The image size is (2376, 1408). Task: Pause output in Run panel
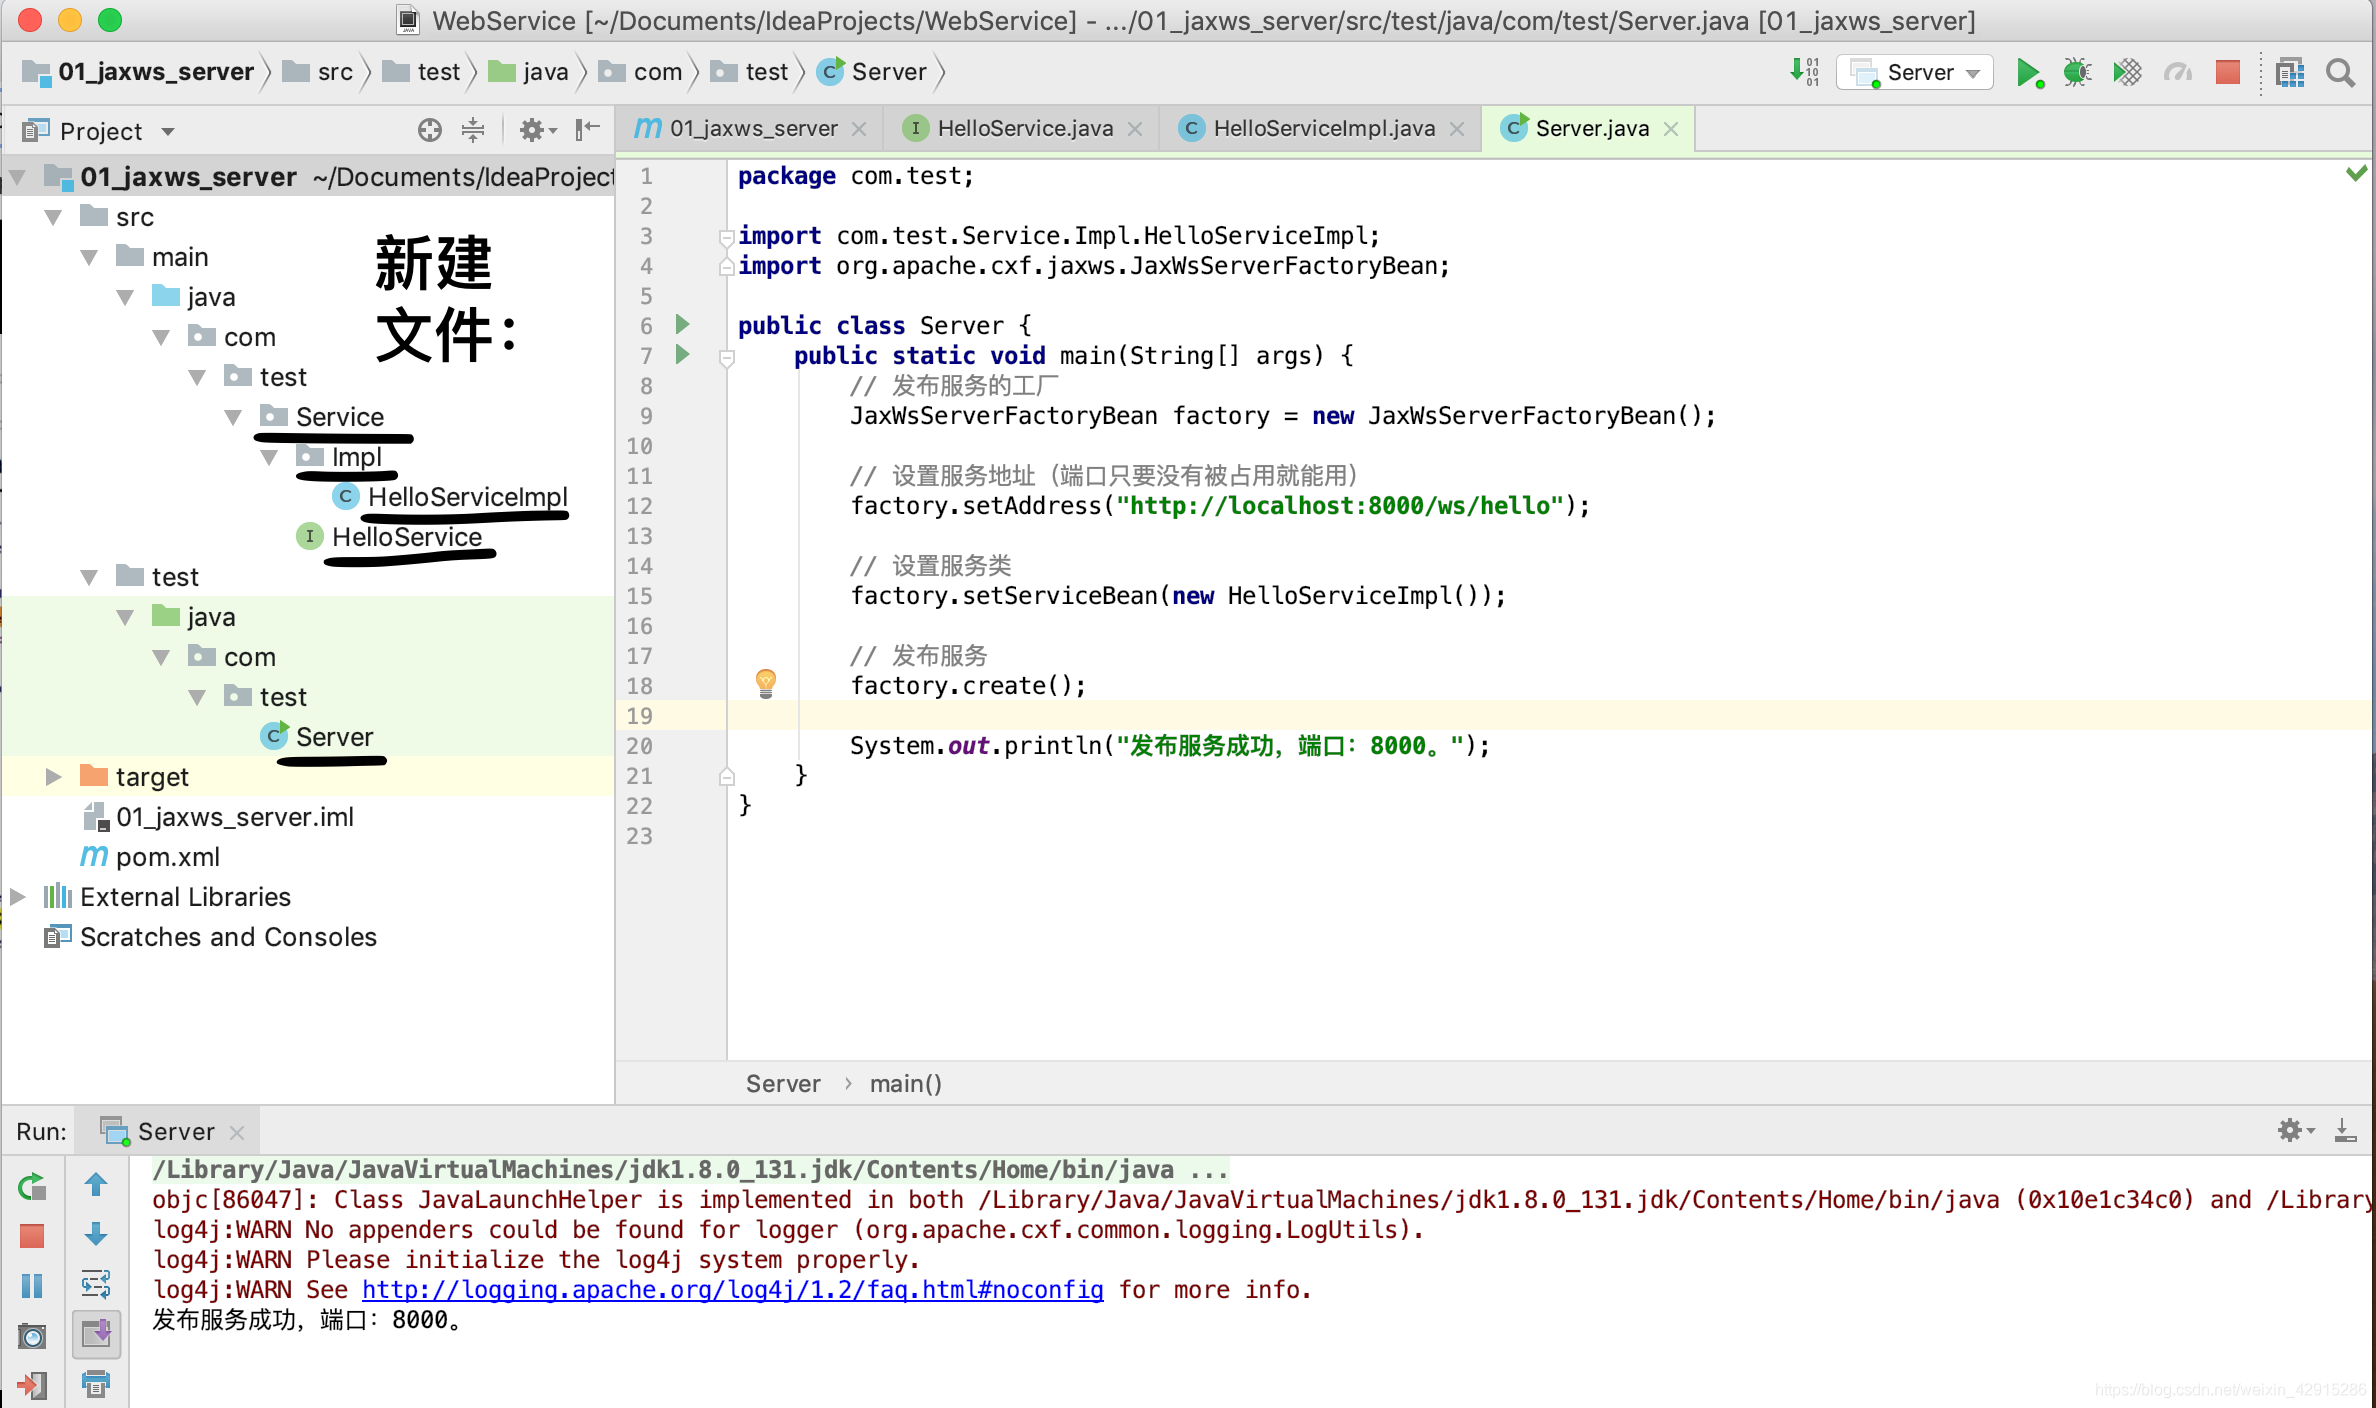point(32,1285)
